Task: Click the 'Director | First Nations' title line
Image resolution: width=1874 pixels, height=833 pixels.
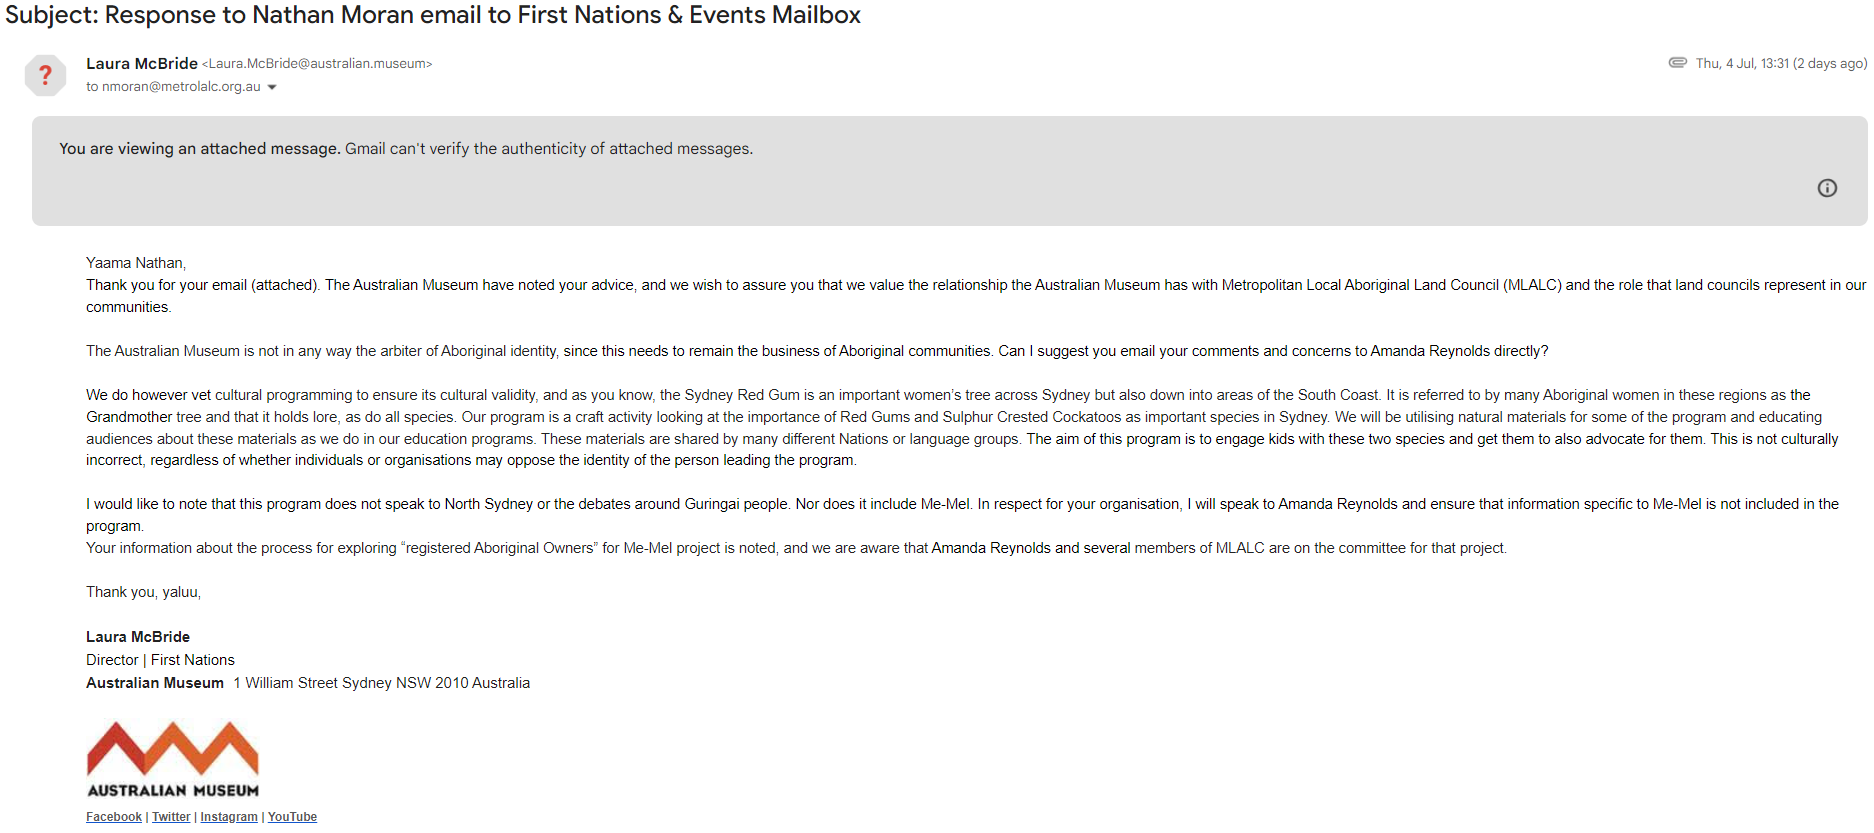Action: 160,660
